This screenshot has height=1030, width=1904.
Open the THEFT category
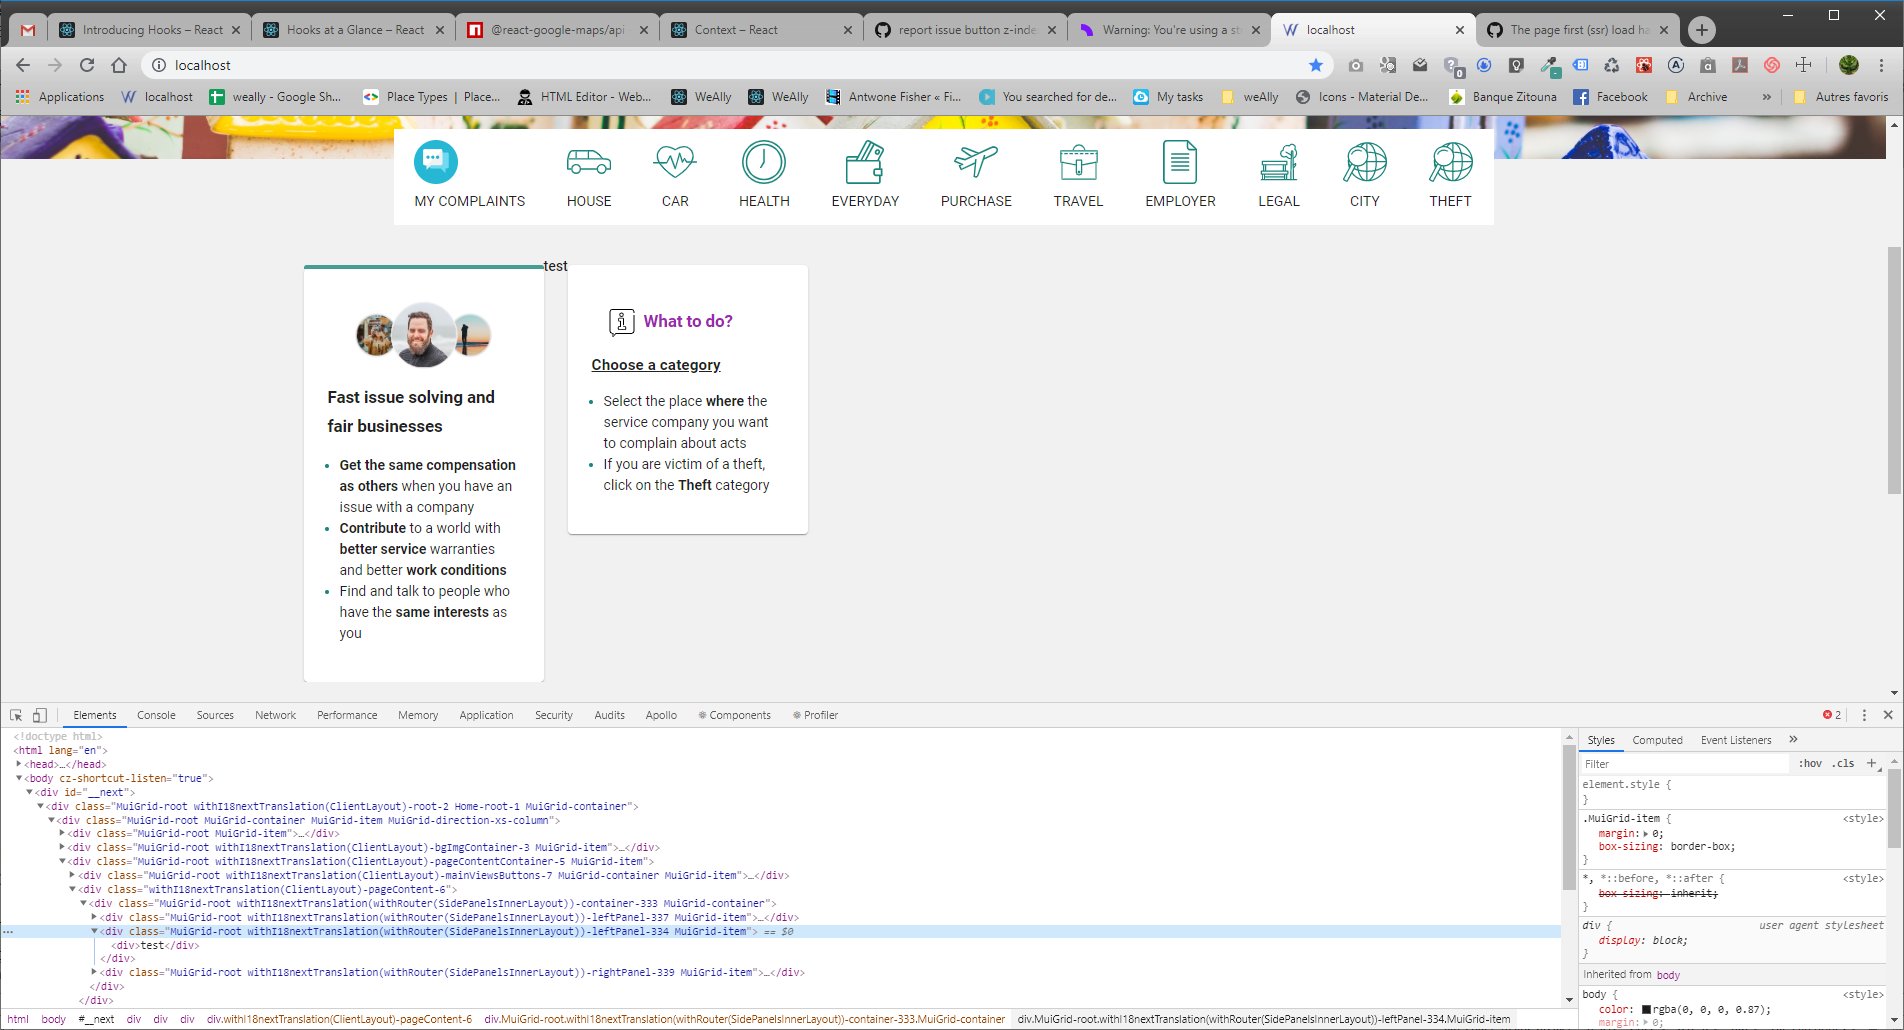click(1450, 162)
